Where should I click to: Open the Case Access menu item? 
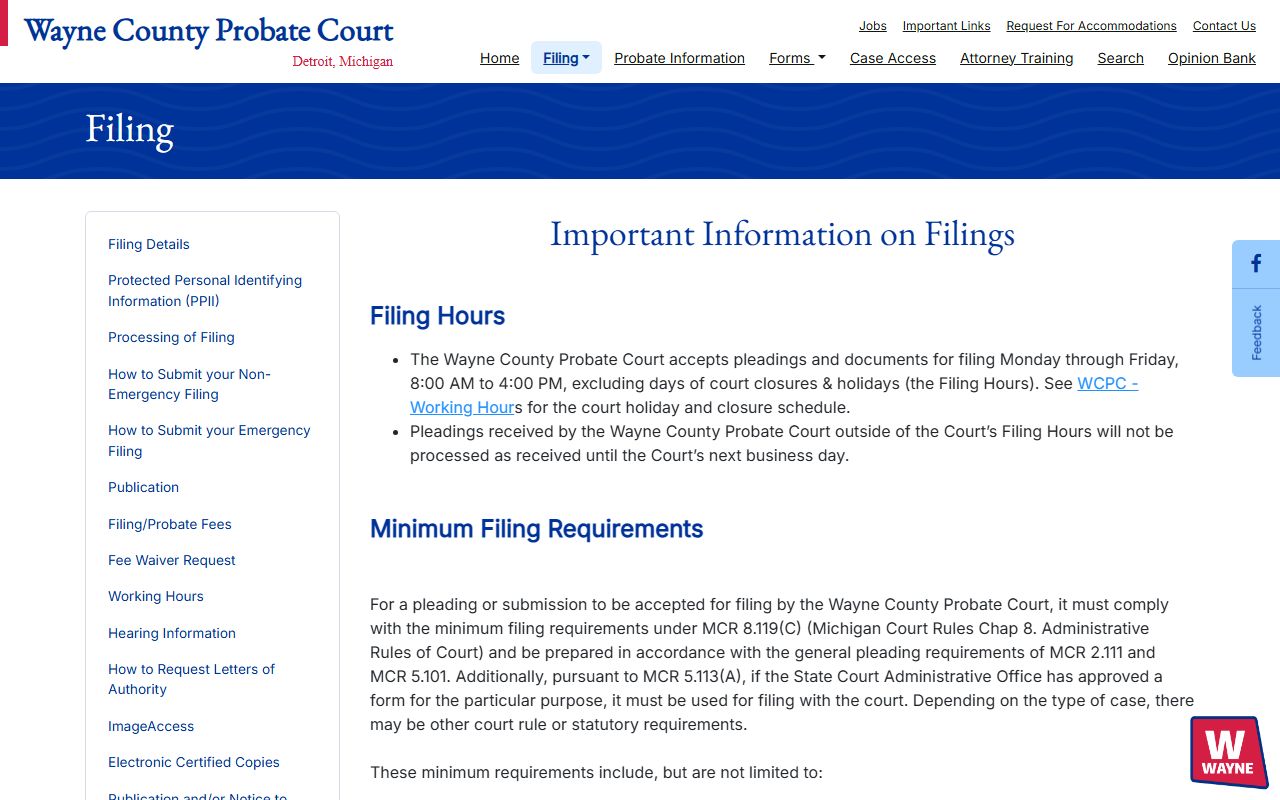[x=893, y=58]
